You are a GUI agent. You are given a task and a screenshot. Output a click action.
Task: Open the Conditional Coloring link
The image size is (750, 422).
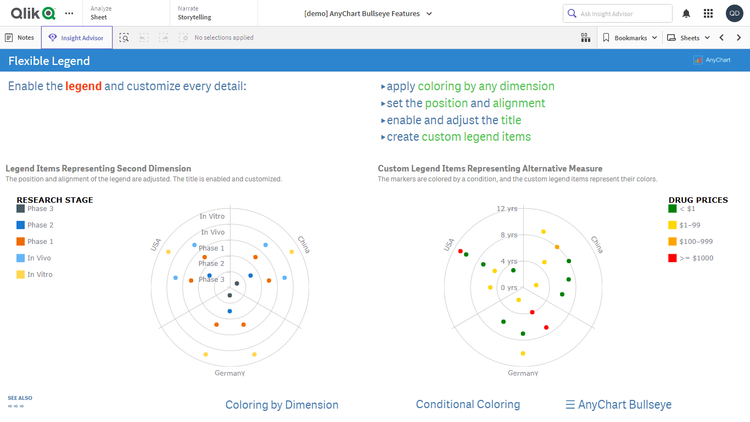click(467, 405)
